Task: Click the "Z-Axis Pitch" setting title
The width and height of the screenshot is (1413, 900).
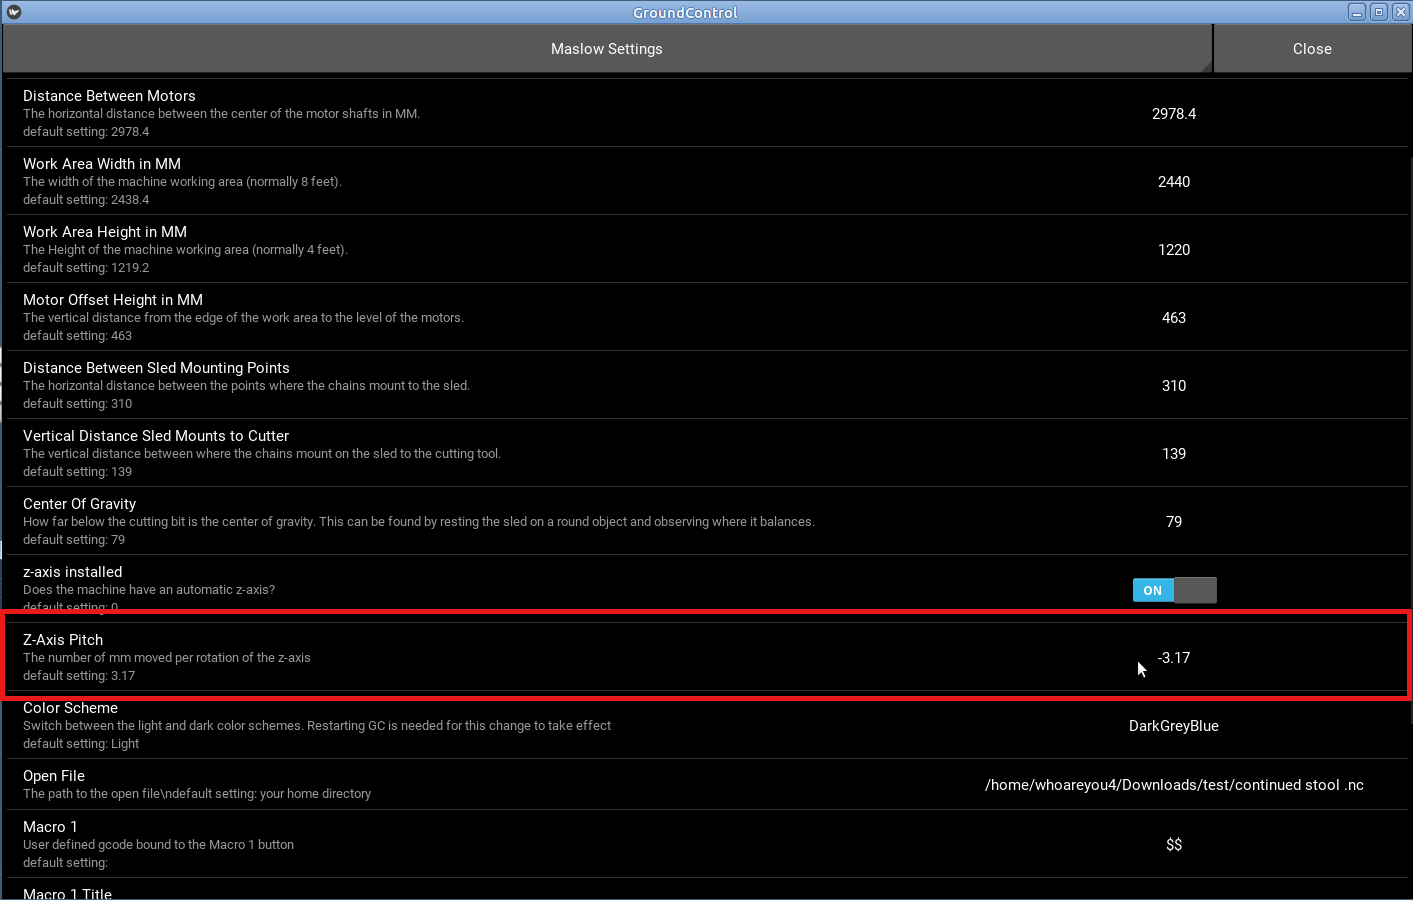Action: click(x=63, y=640)
